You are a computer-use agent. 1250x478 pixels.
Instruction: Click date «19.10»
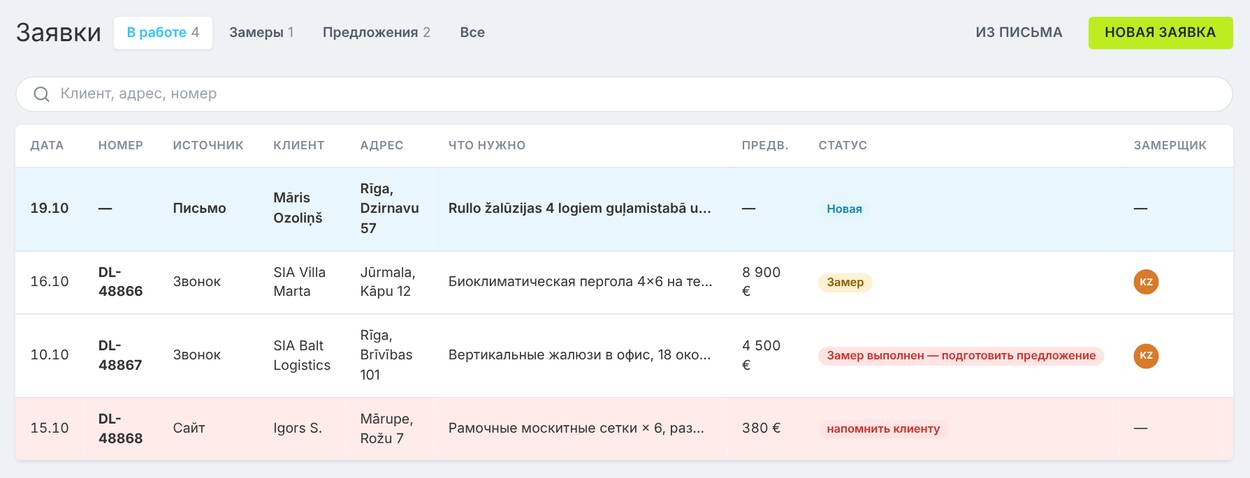pyautogui.click(x=50, y=208)
